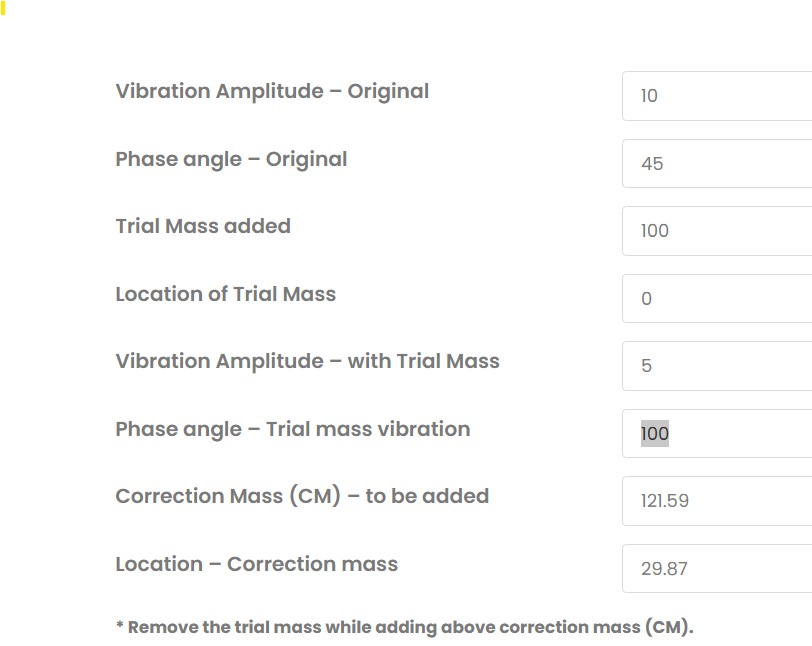The height and width of the screenshot is (646, 812).
Task: Click "(CM)." at the end of the footnote
Action: point(668,628)
